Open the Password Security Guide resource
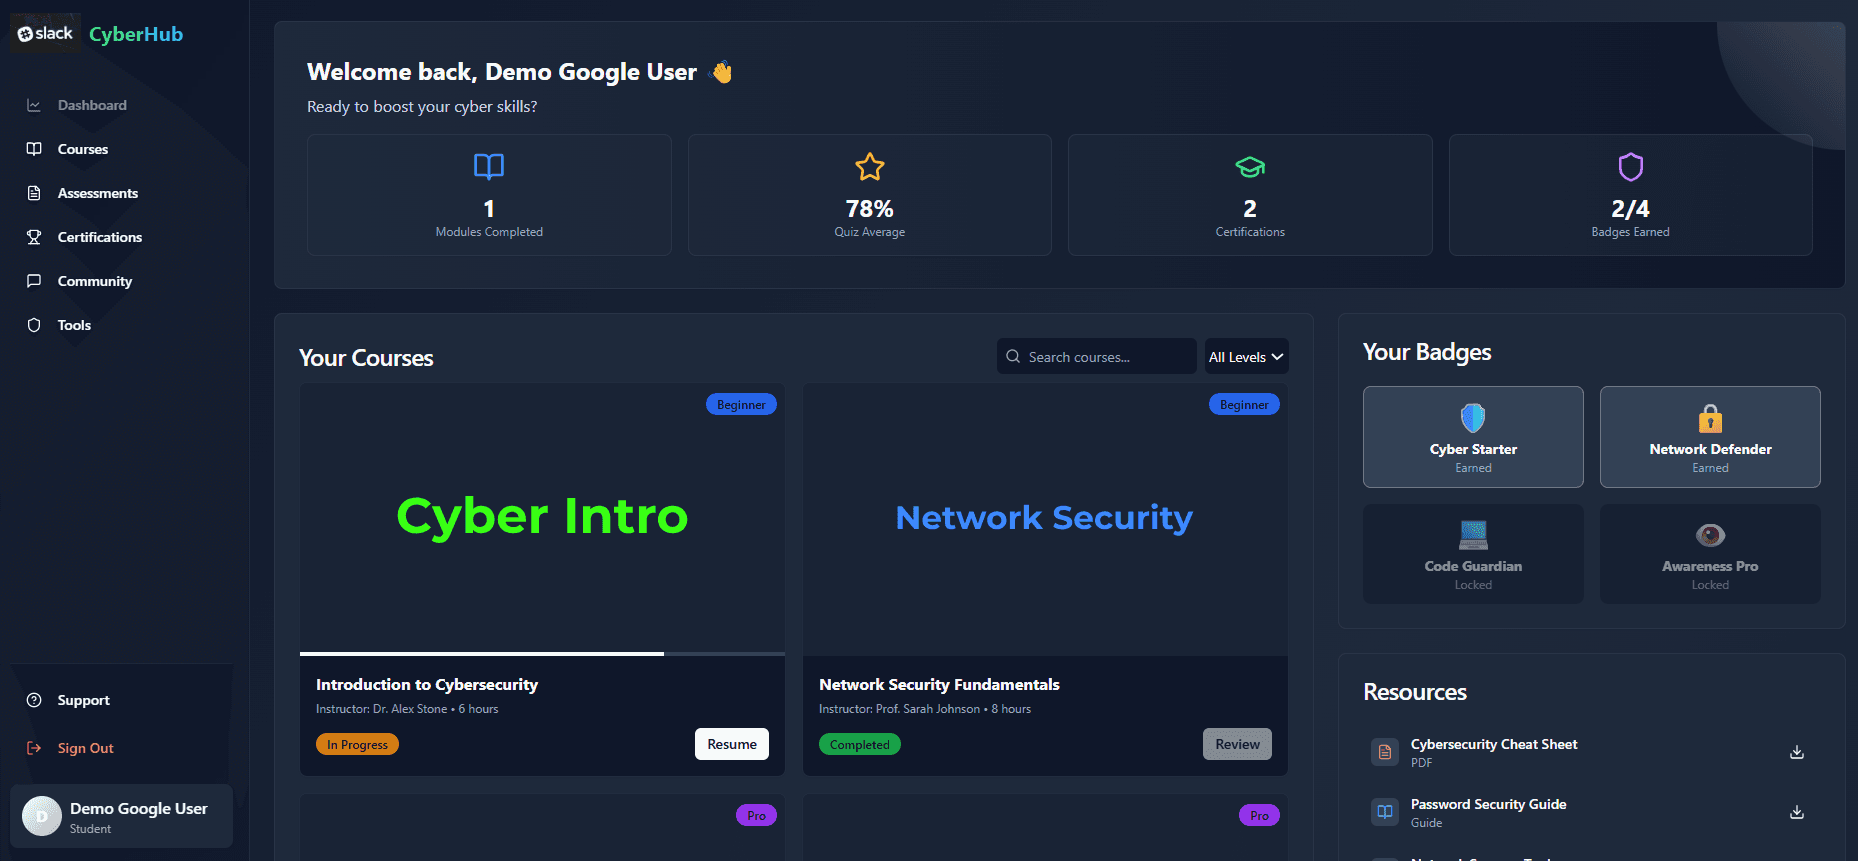This screenshot has width=1858, height=861. point(1488,804)
